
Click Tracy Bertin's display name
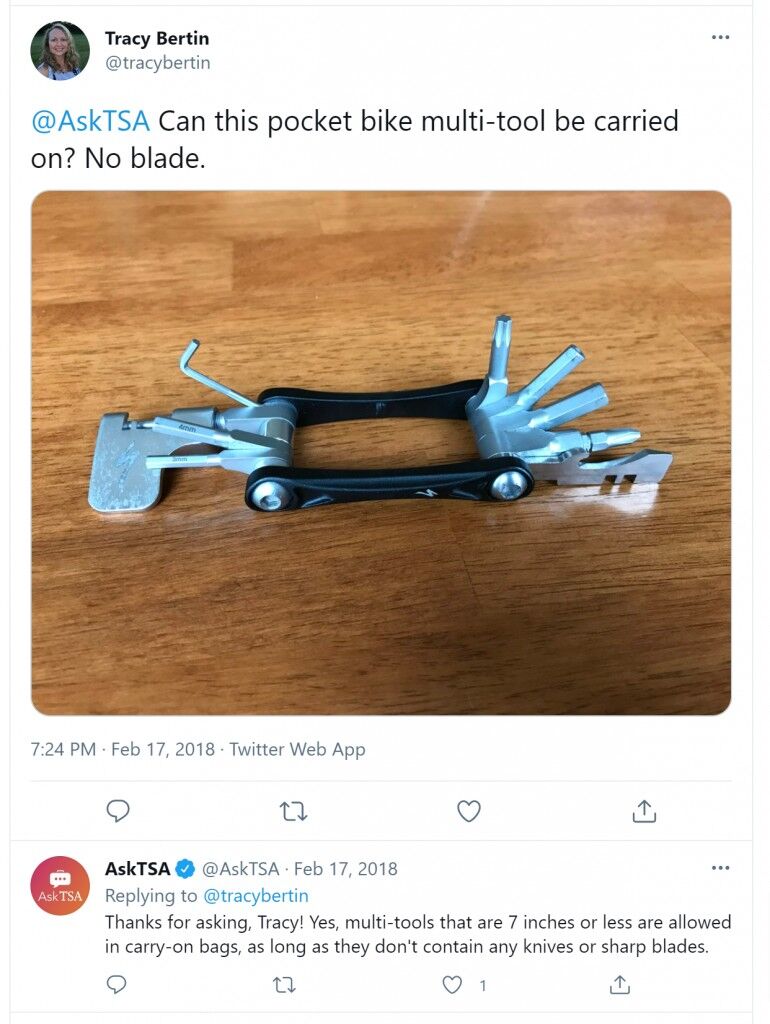[x=157, y=39]
